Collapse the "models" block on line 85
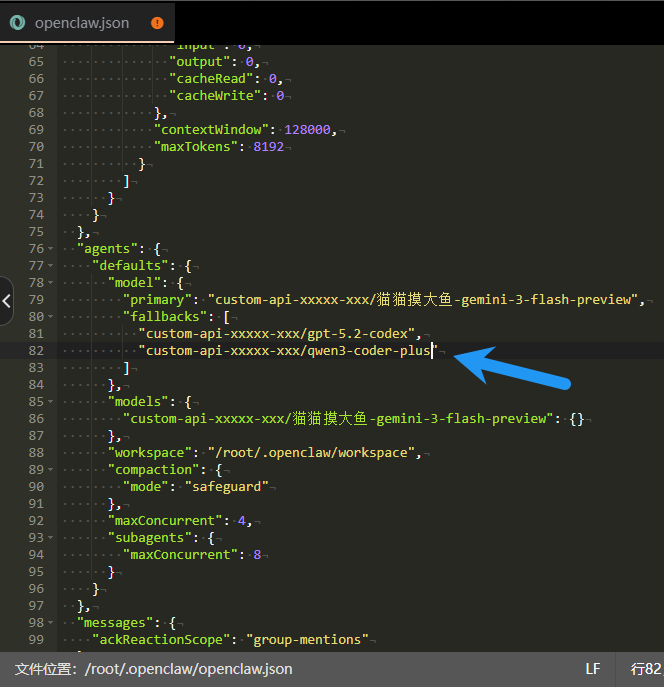 pos(51,401)
